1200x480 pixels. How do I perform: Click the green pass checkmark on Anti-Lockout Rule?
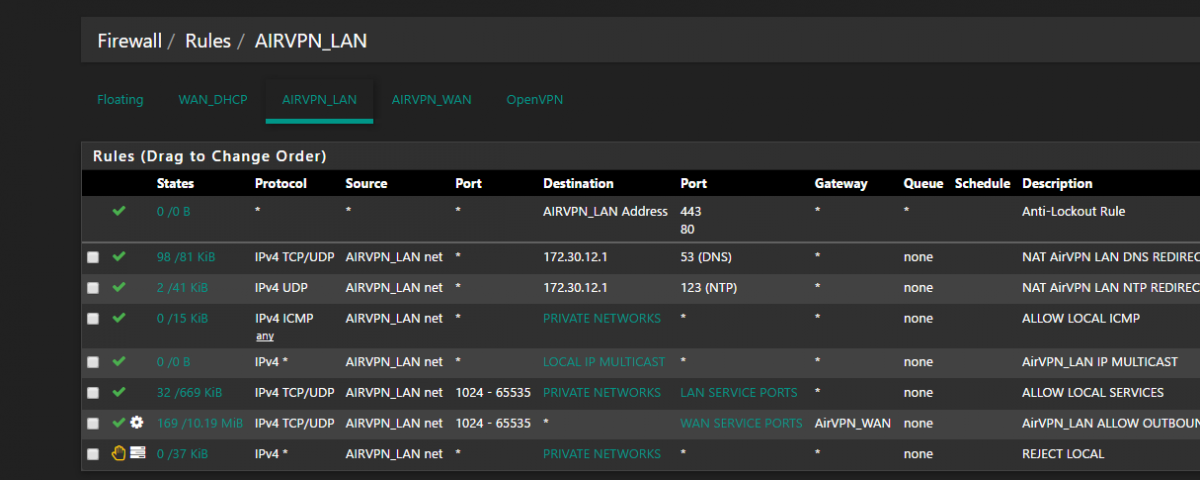(119, 212)
